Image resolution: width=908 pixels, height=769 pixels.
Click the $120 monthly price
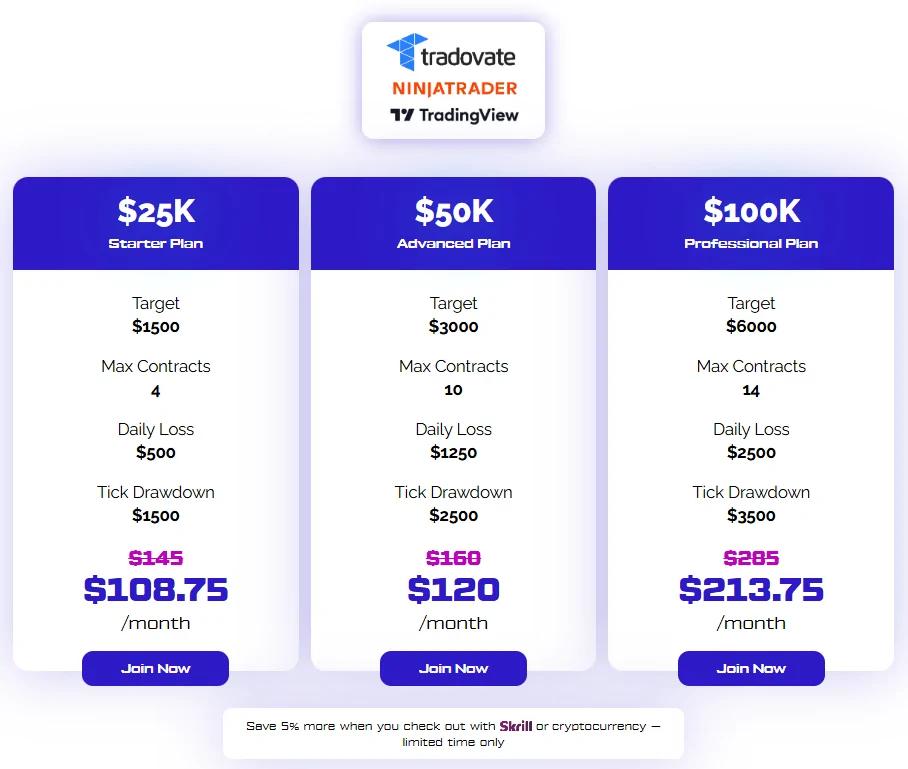click(453, 589)
